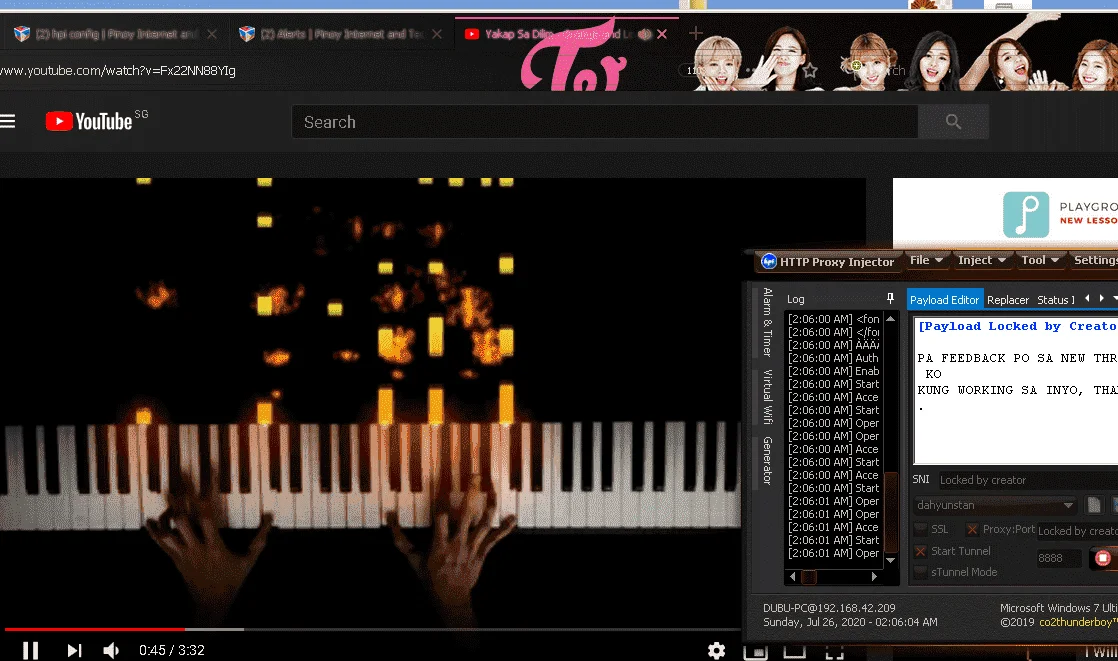Open the Alarm & Timer side tab
Image resolution: width=1118 pixels, height=661 pixels.
[767, 322]
